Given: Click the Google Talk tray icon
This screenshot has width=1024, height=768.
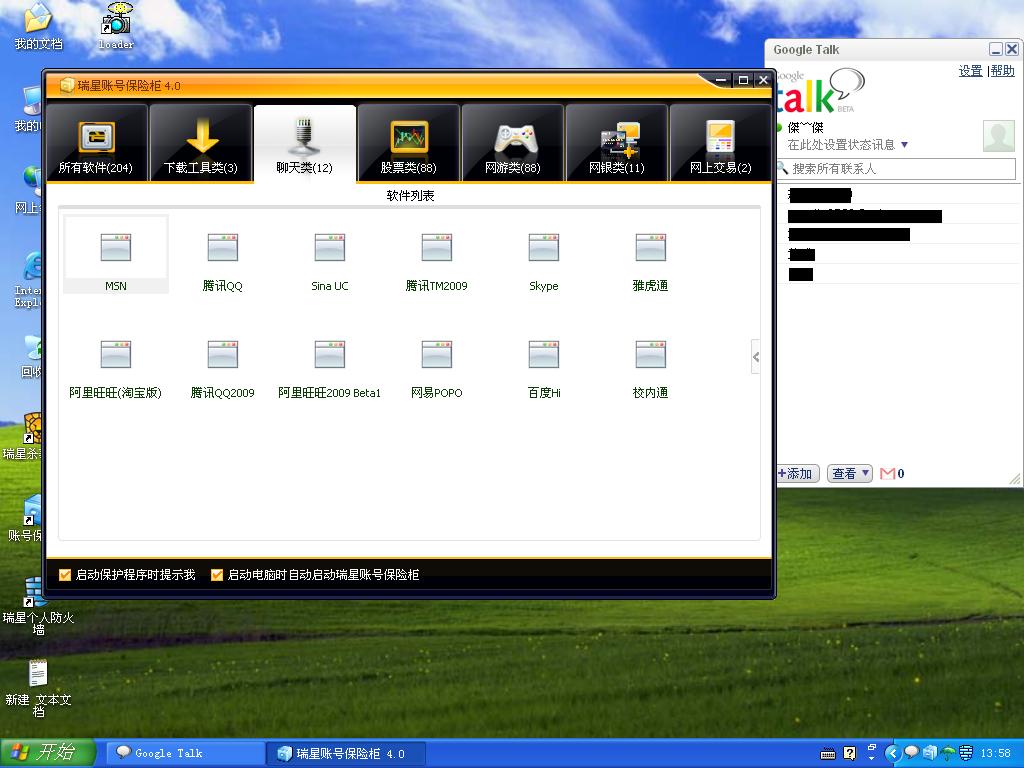Looking at the screenshot, I should (x=912, y=753).
